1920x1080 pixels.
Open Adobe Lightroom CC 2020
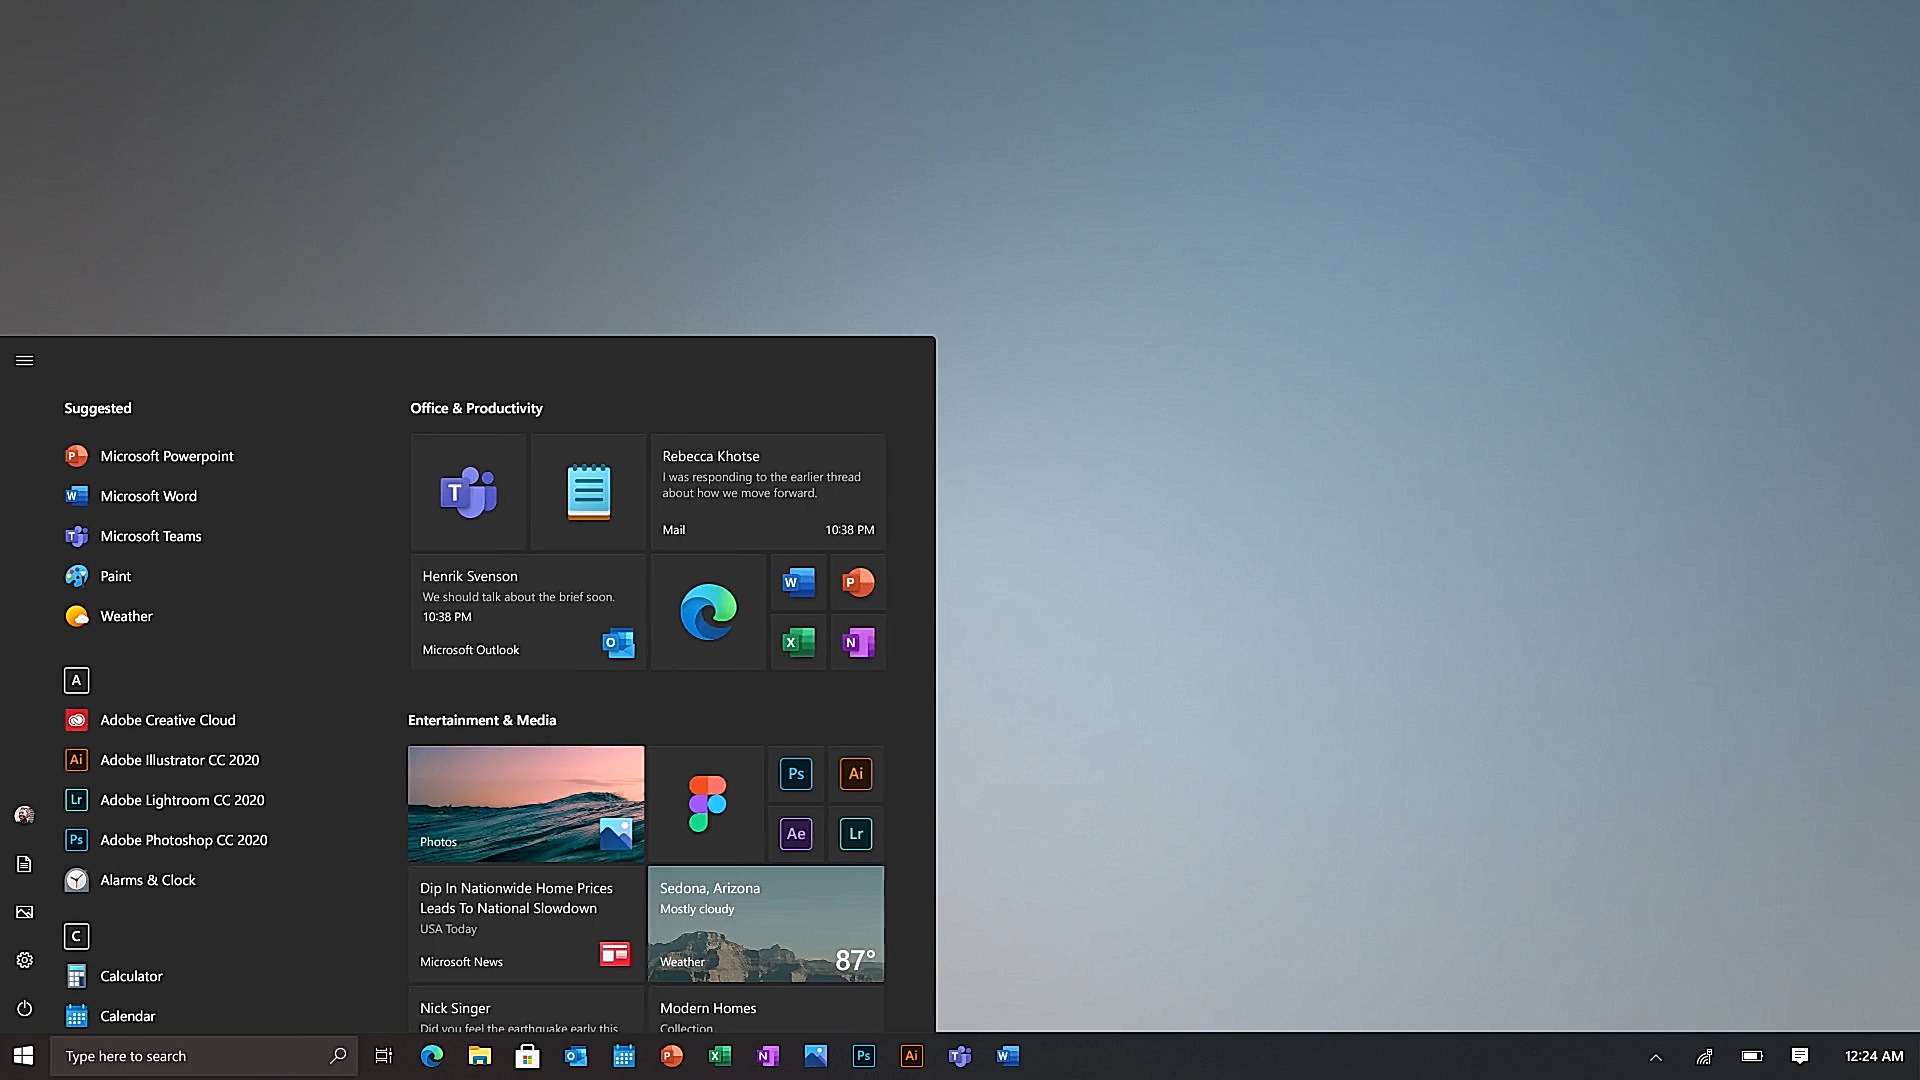coord(182,799)
